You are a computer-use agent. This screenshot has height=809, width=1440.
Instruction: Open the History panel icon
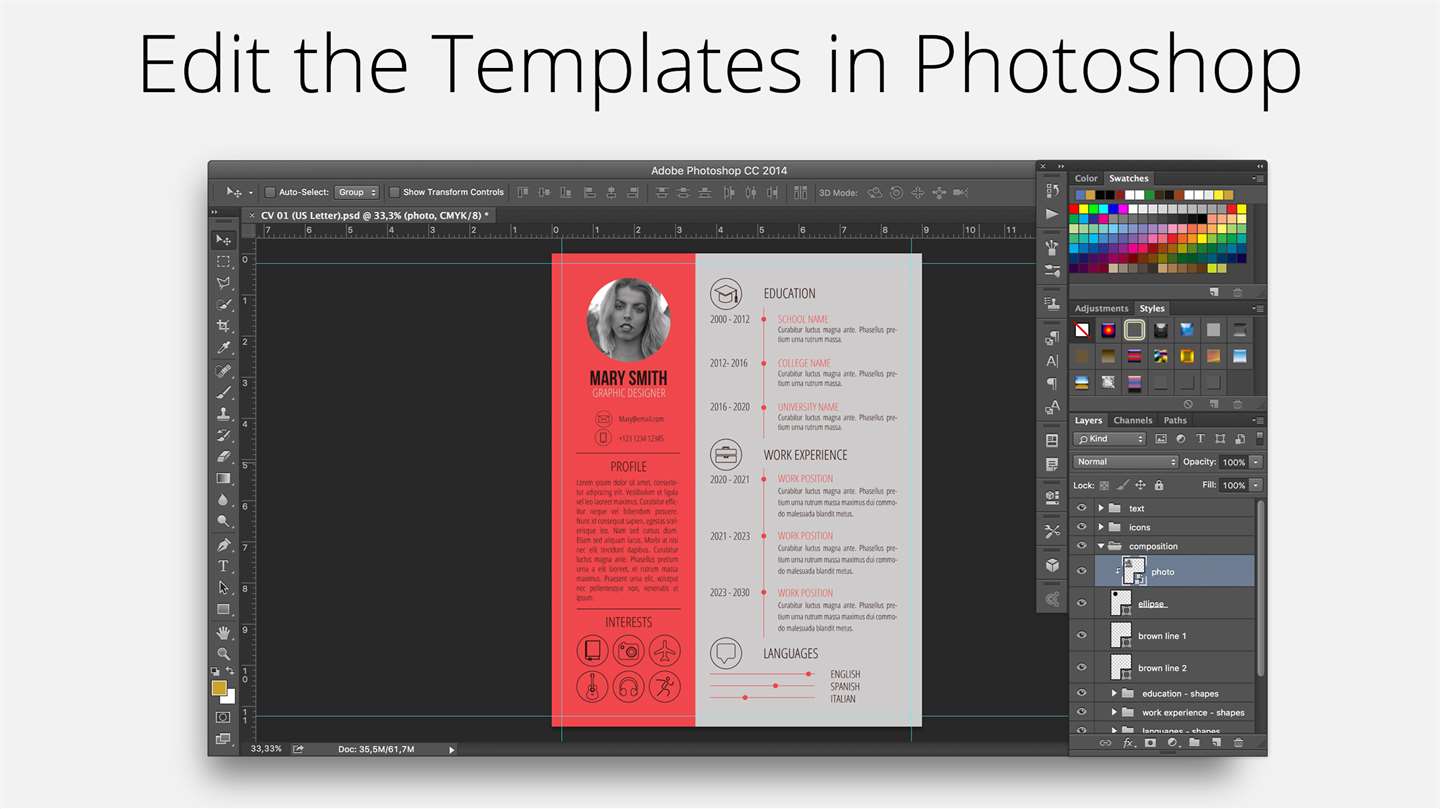tap(1052, 190)
